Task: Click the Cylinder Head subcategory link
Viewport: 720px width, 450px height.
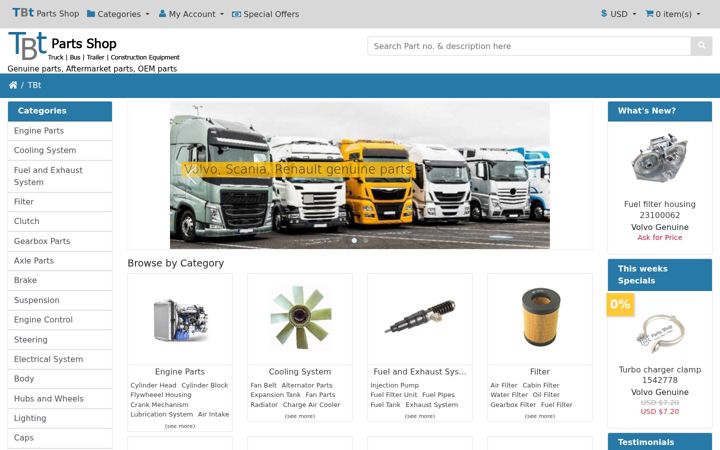Action: pyautogui.click(x=153, y=385)
